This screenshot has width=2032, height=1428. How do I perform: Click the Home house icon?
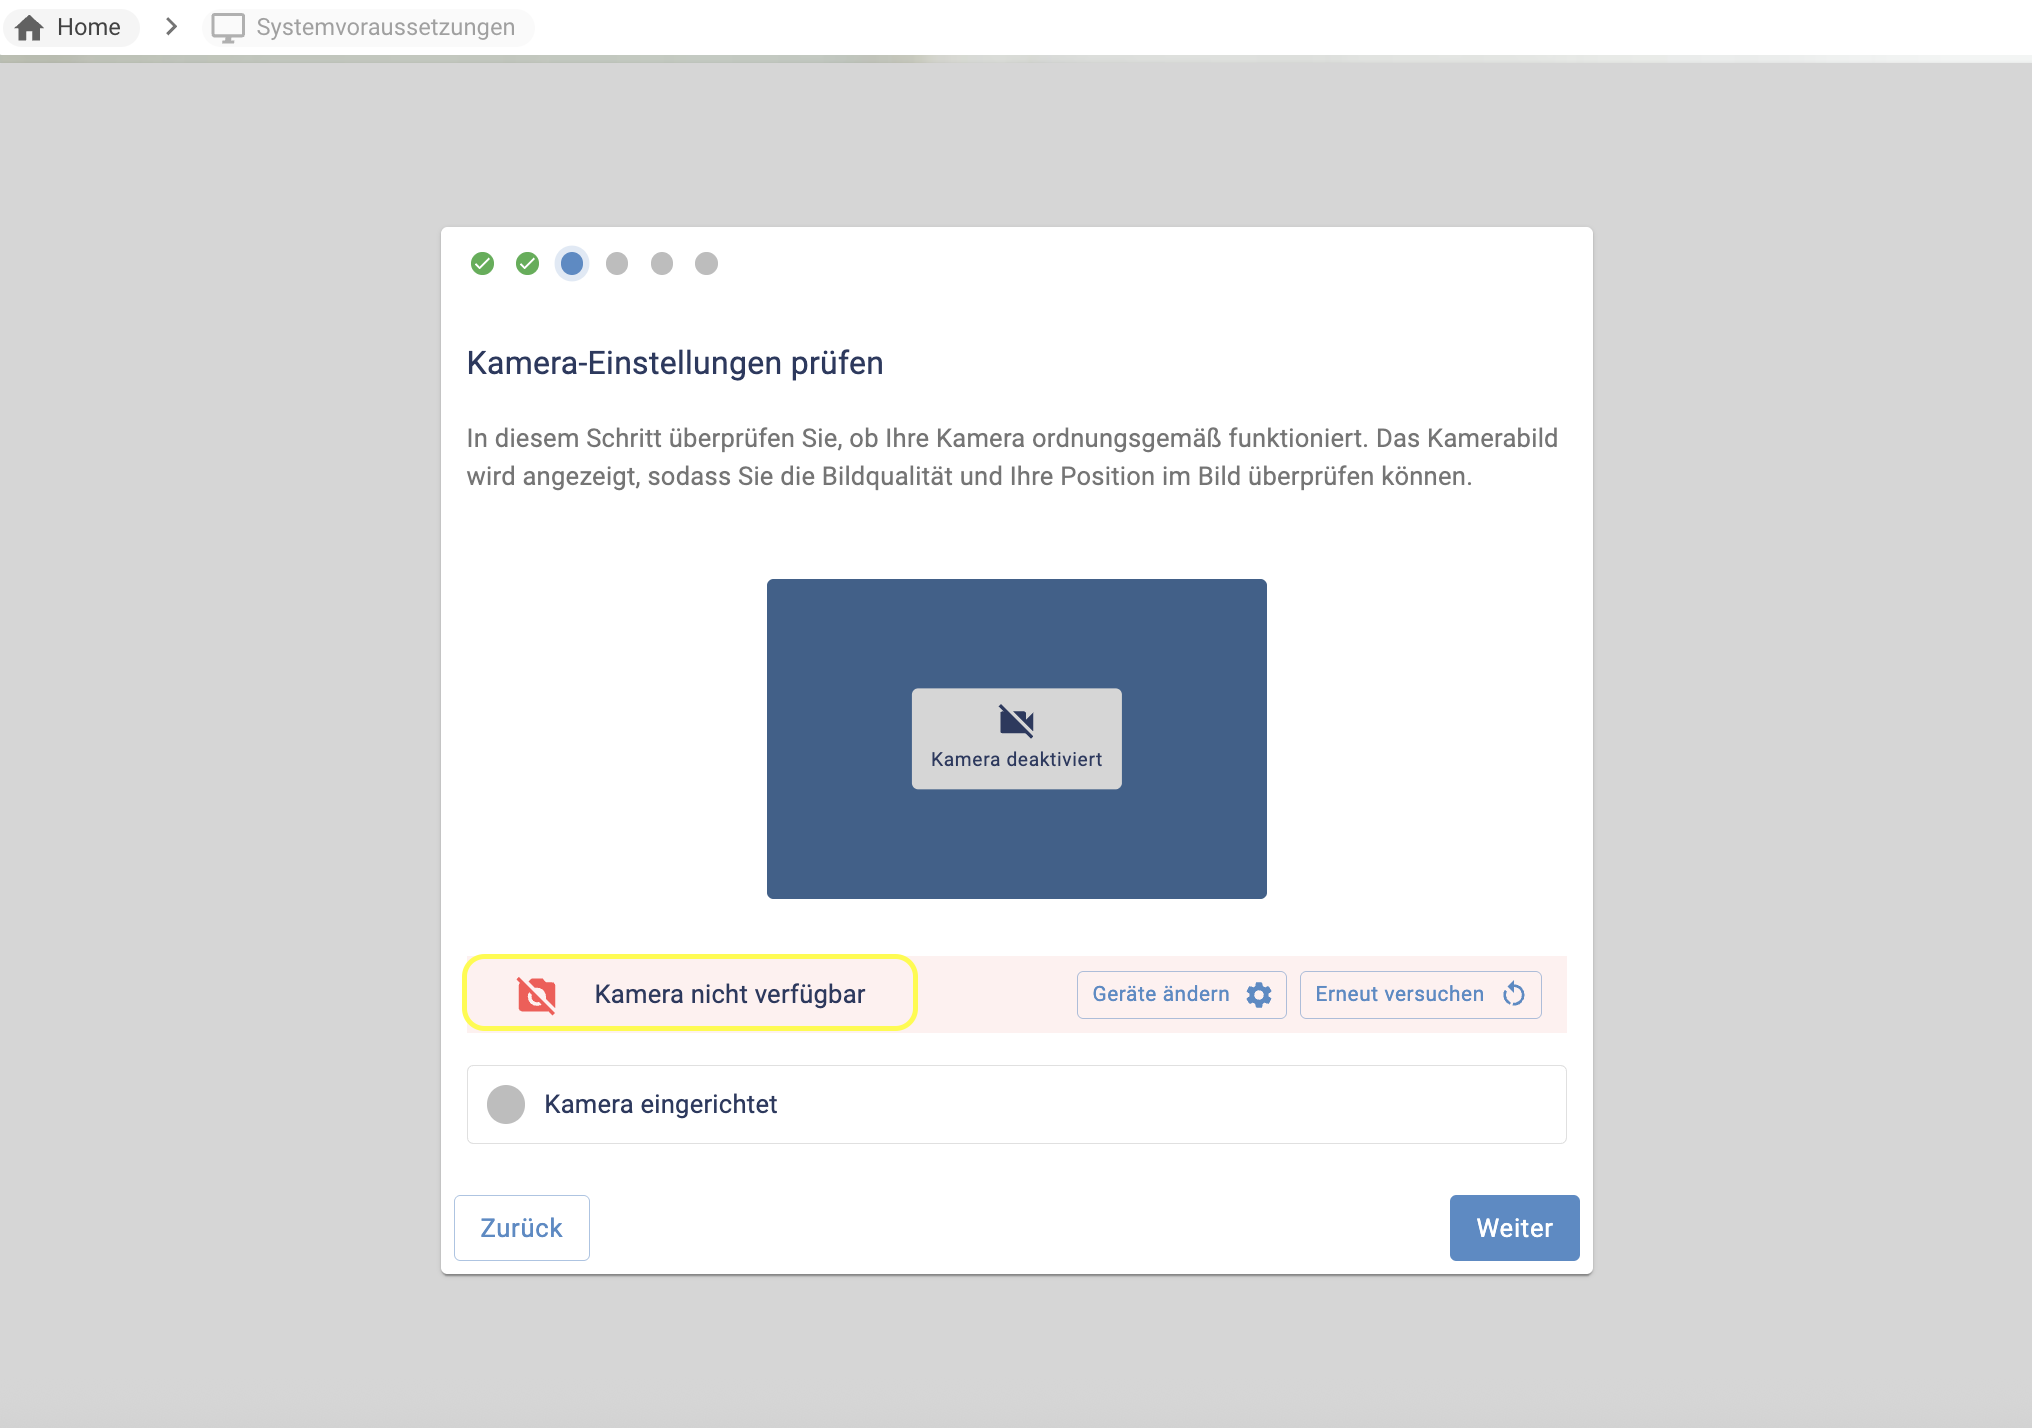click(30, 27)
